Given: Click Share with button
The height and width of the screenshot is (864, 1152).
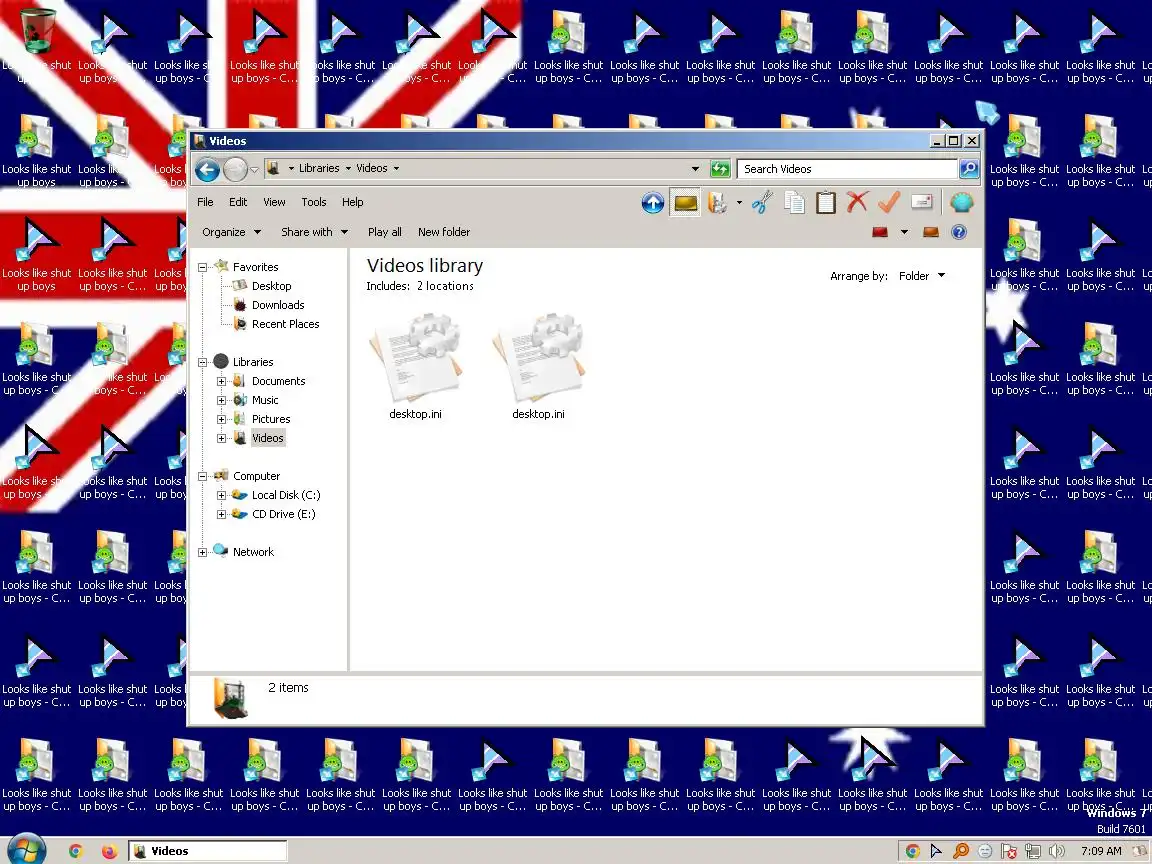Looking at the screenshot, I should pyautogui.click(x=314, y=232).
